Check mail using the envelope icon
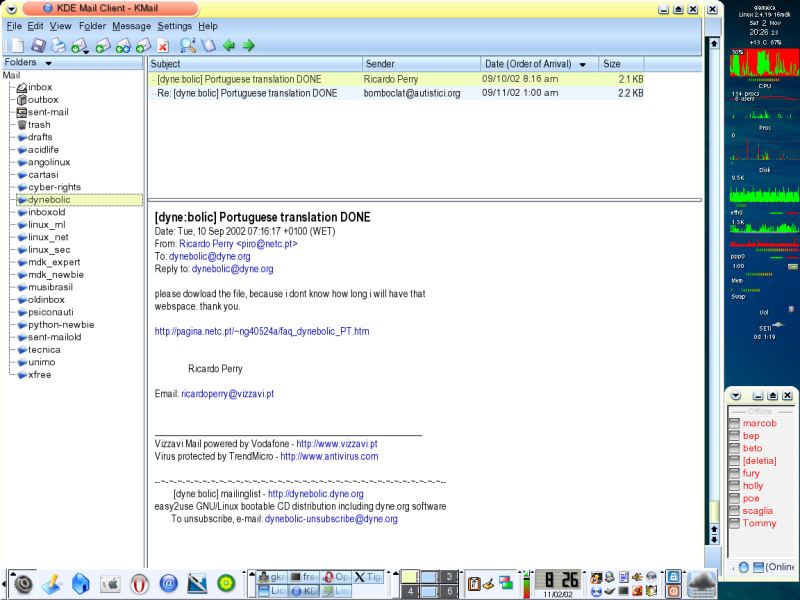 click(x=78, y=45)
